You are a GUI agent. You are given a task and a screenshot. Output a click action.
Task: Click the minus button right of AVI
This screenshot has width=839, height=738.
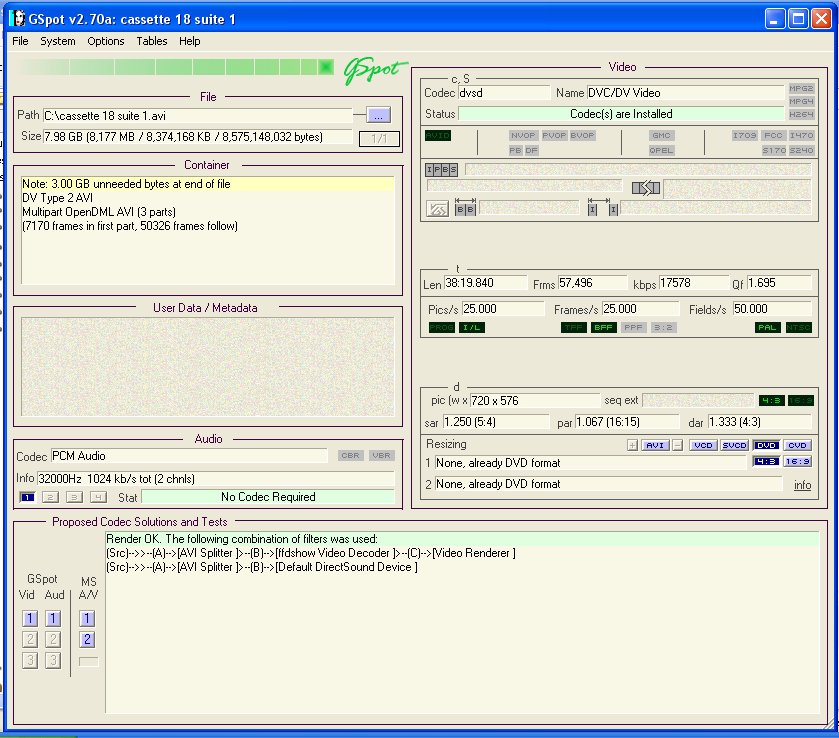click(677, 445)
